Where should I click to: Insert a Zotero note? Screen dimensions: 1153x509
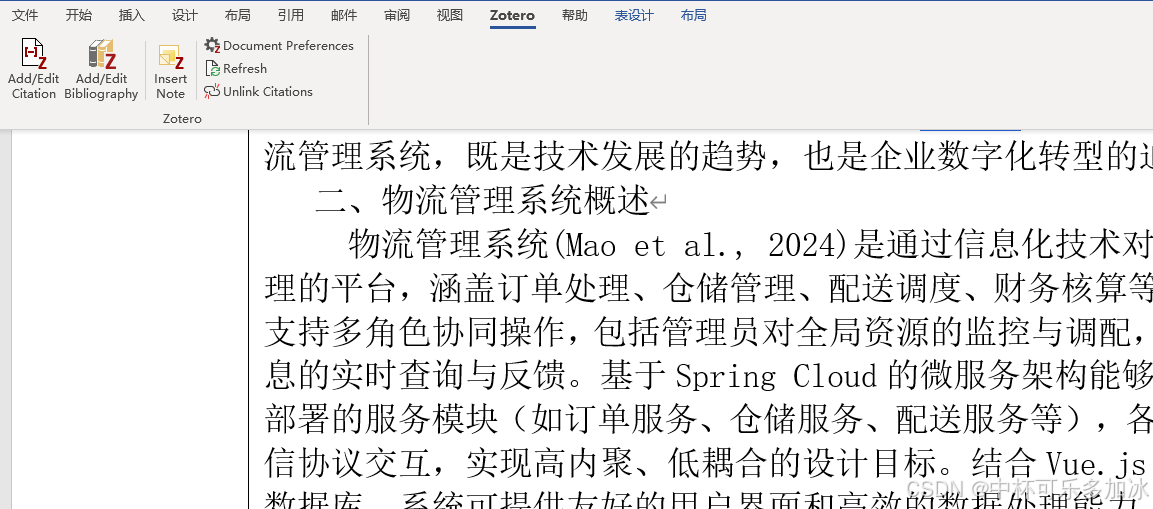171,71
